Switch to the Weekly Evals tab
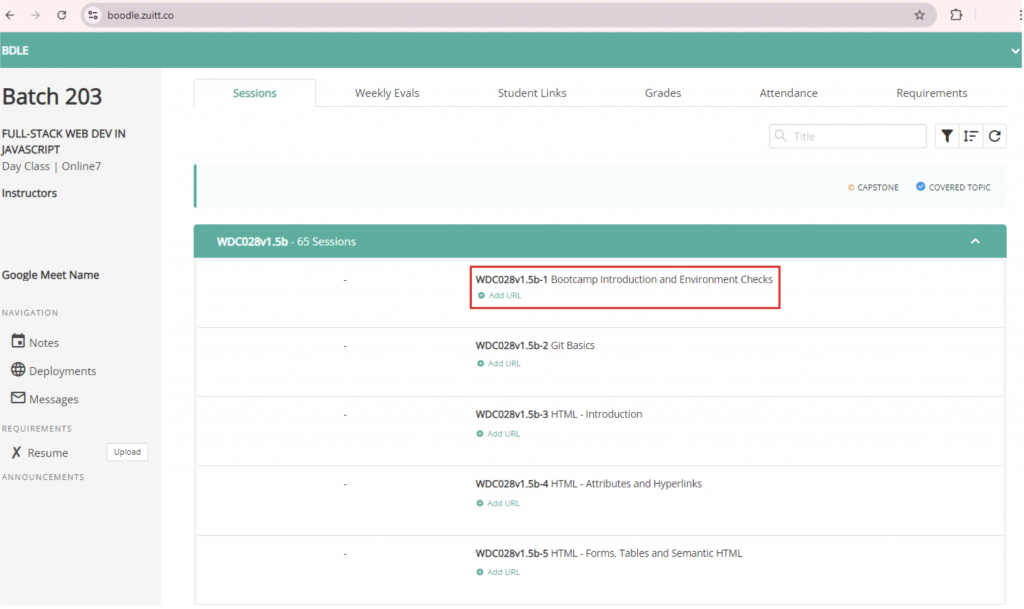The width and height of the screenshot is (1024, 609). [x=387, y=93]
